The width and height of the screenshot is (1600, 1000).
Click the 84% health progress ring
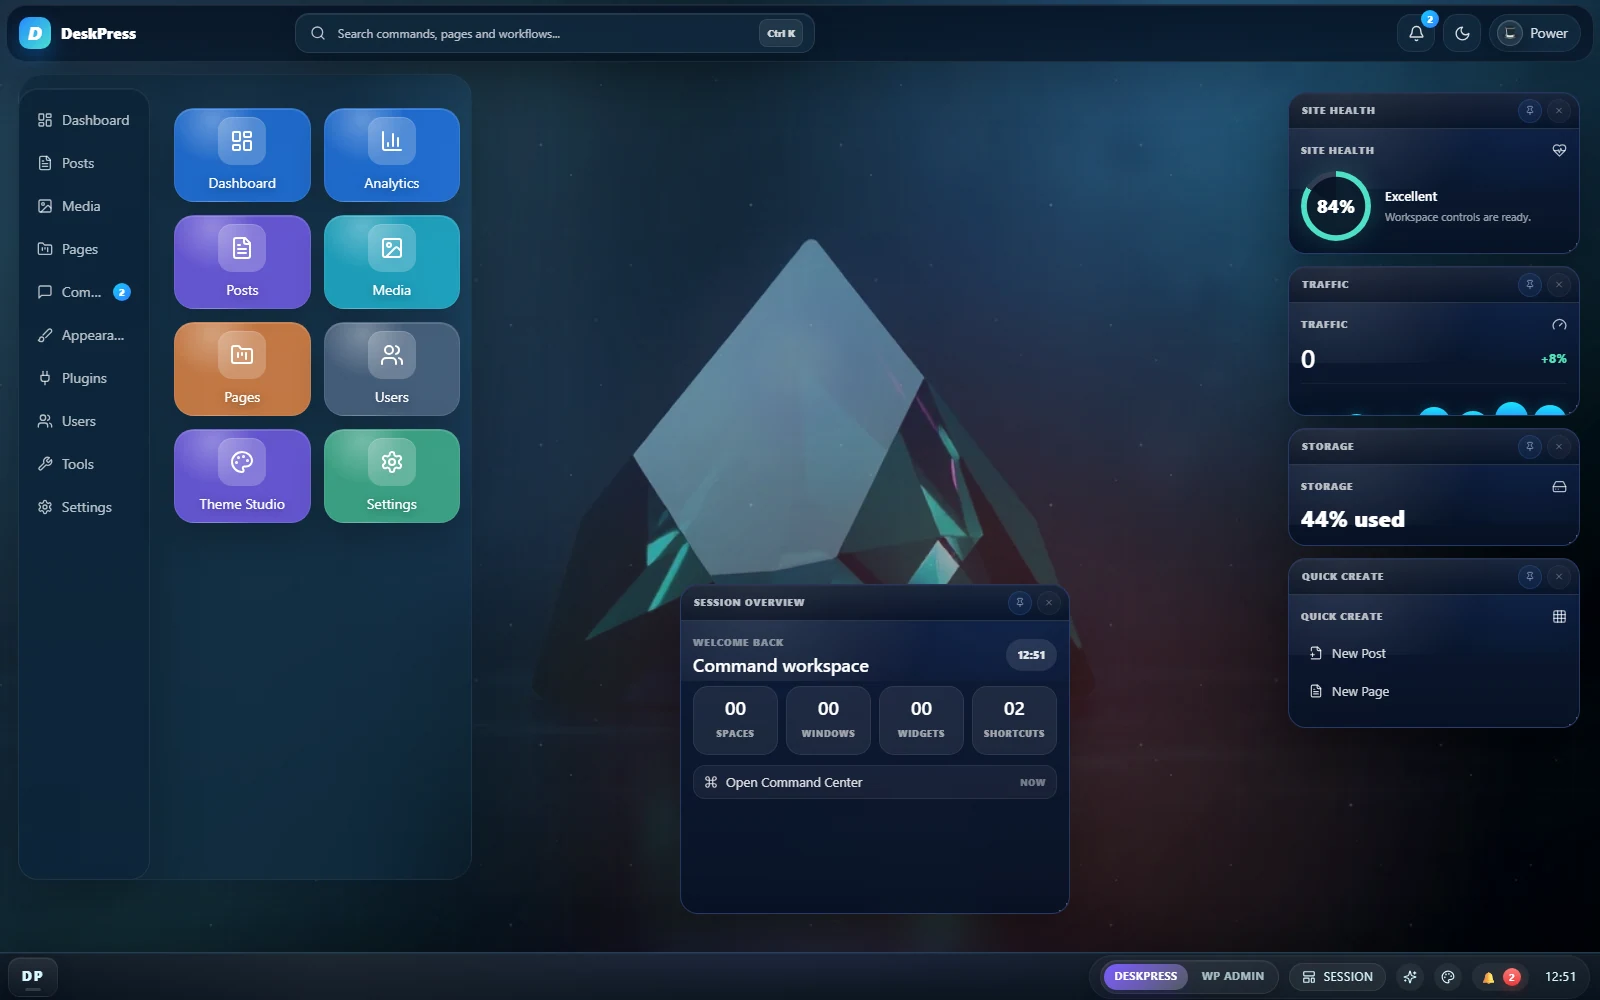[1336, 206]
